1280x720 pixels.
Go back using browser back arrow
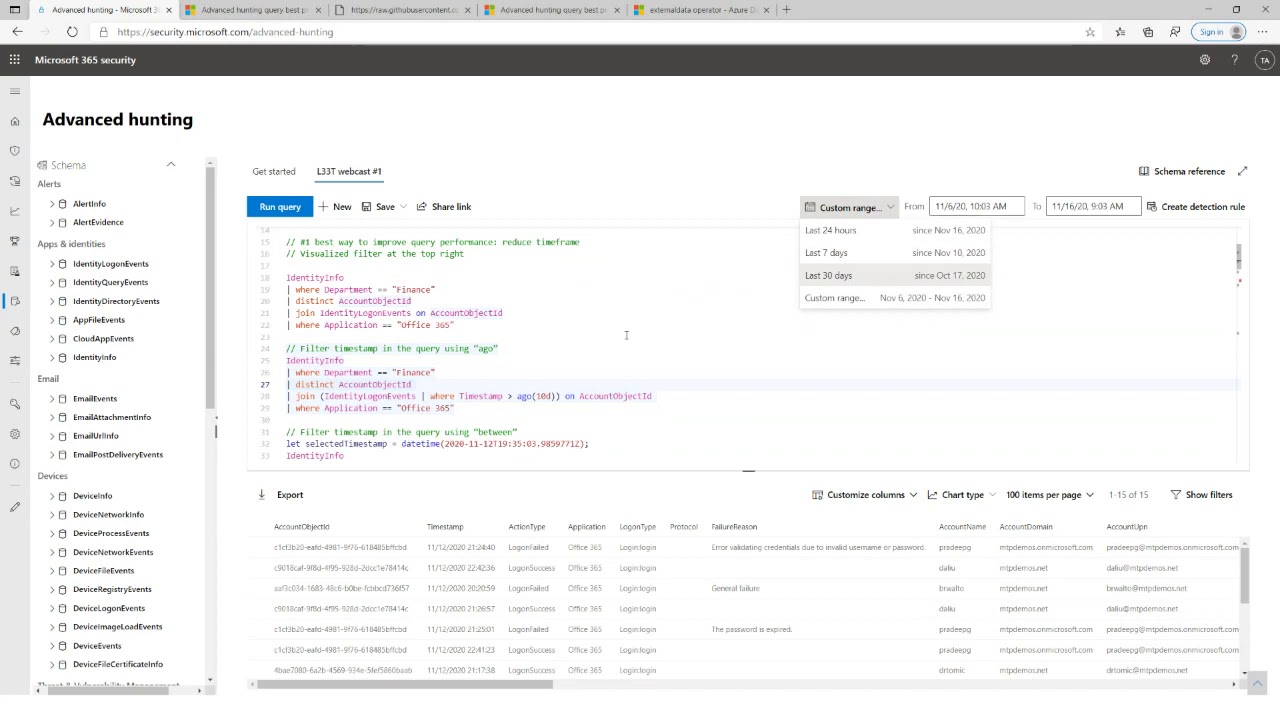pyautogui.click(x=17, y=32)
